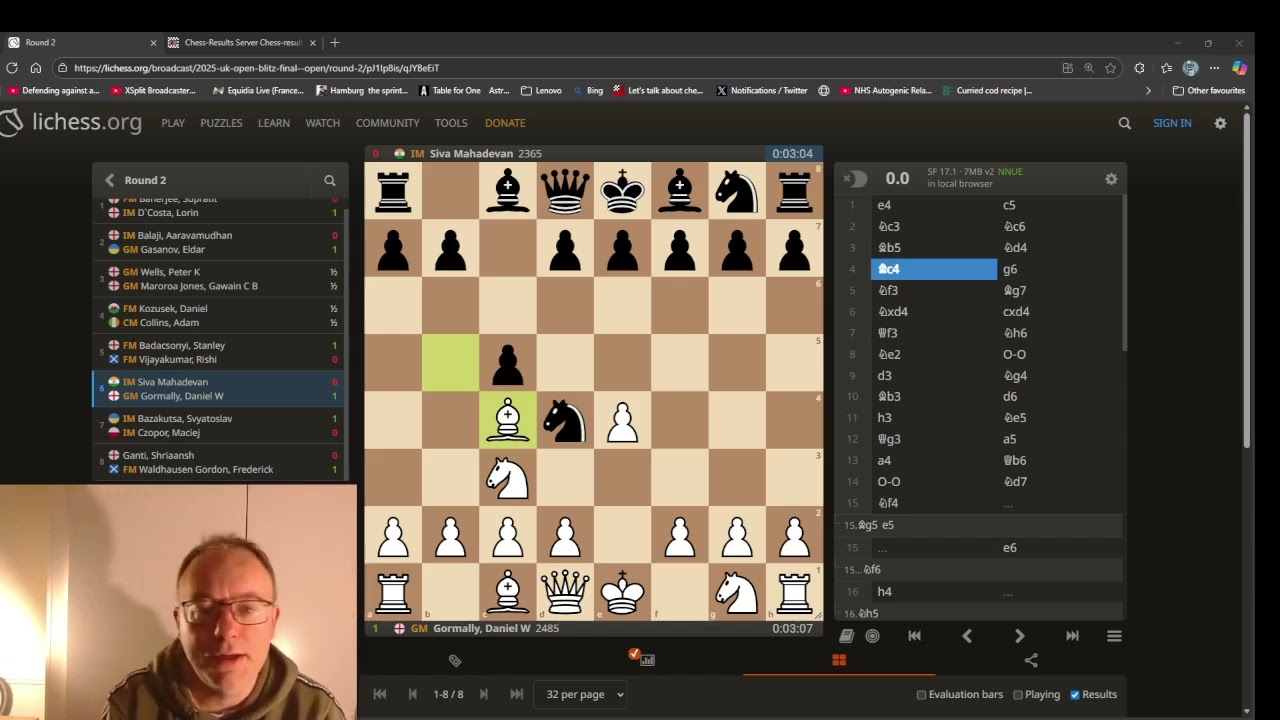1280x720 pixels.
Task: Click the lichess.org logo
Action: click(x=71, y=123)
